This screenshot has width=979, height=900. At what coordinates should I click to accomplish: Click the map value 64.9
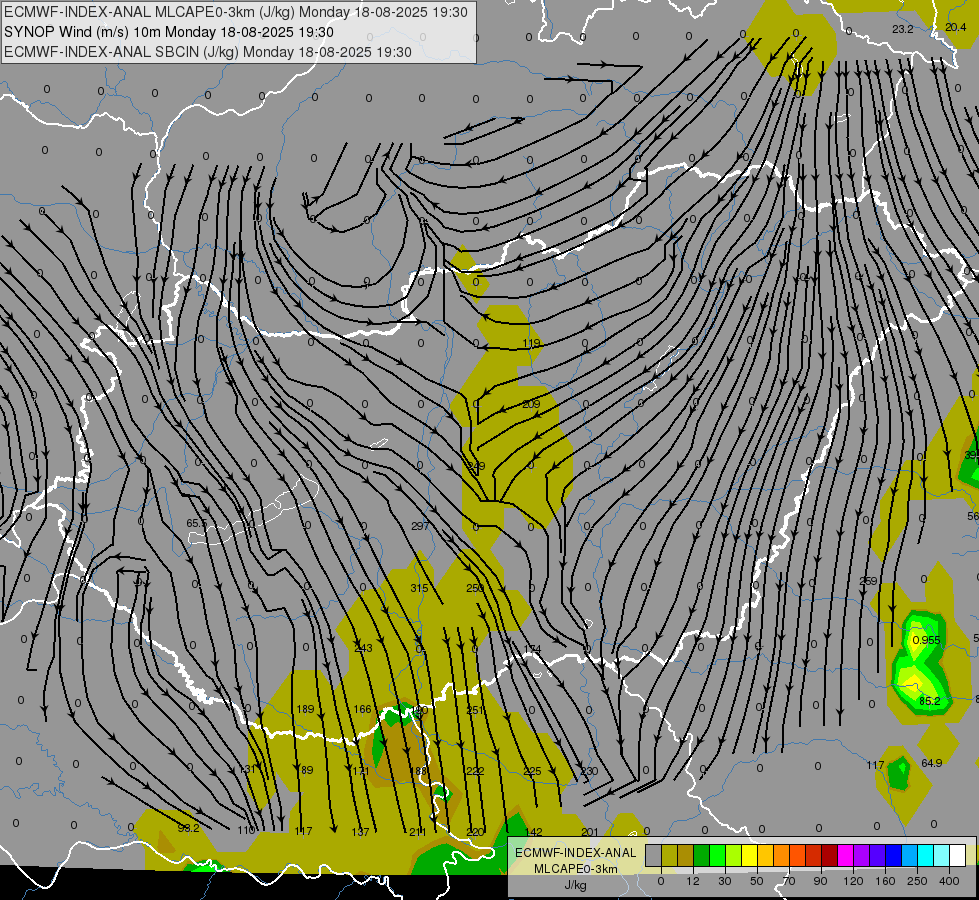coord(932,763)
